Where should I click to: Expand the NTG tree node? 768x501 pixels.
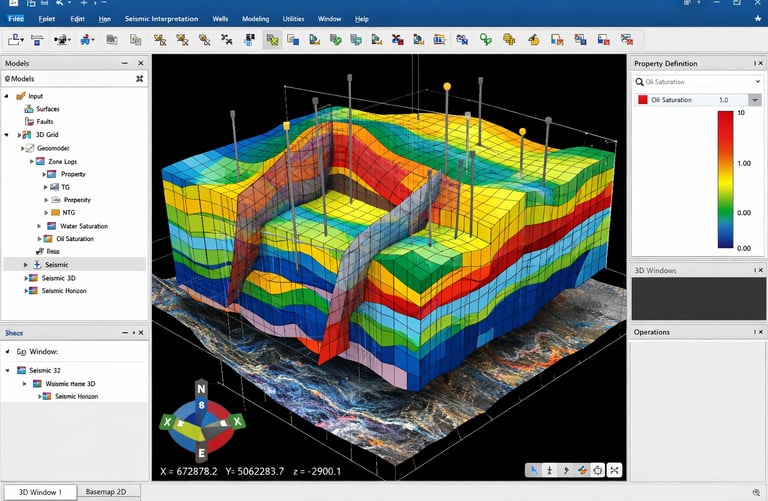point(46,213)
